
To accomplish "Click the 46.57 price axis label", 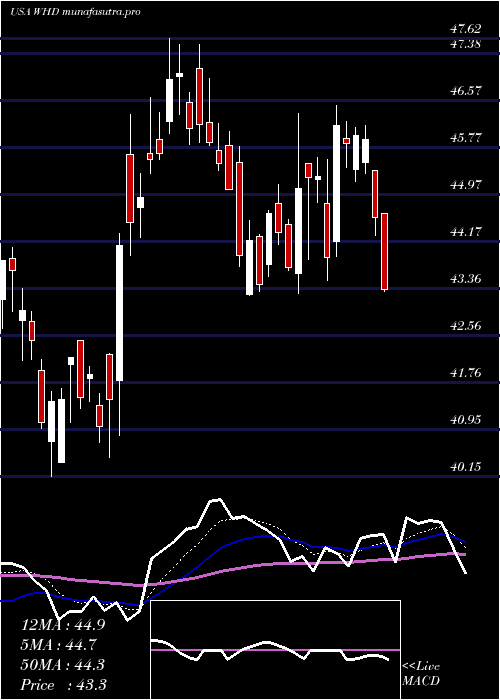I will point(466,91).
